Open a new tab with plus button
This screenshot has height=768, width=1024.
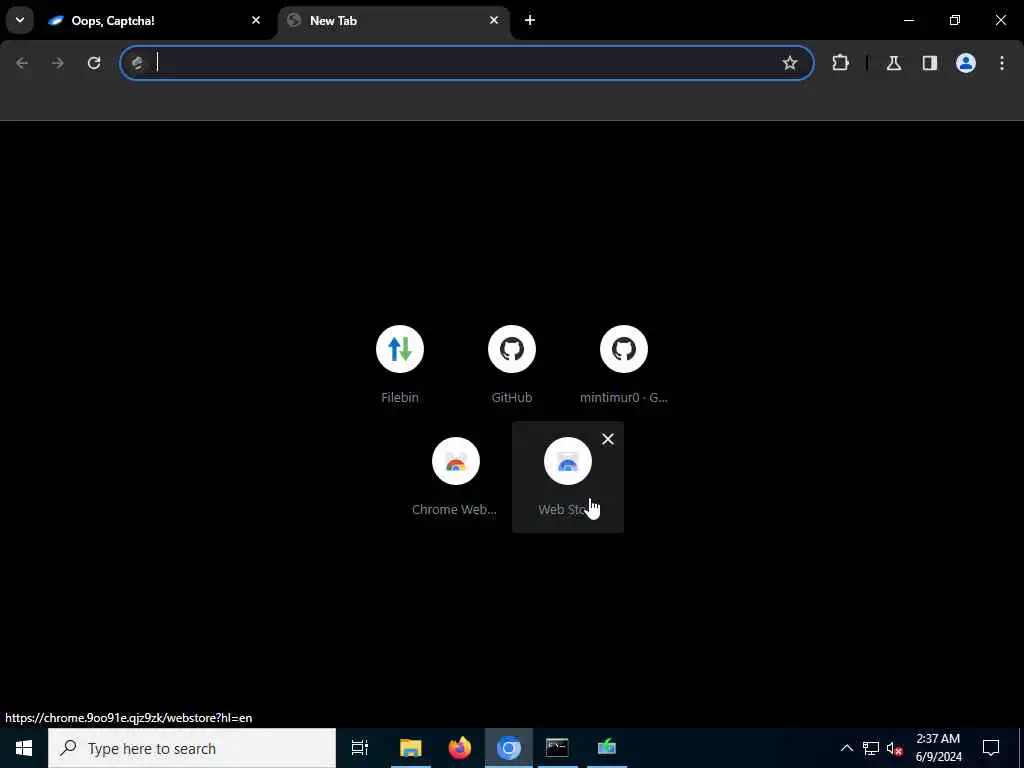tap(530, 20)
